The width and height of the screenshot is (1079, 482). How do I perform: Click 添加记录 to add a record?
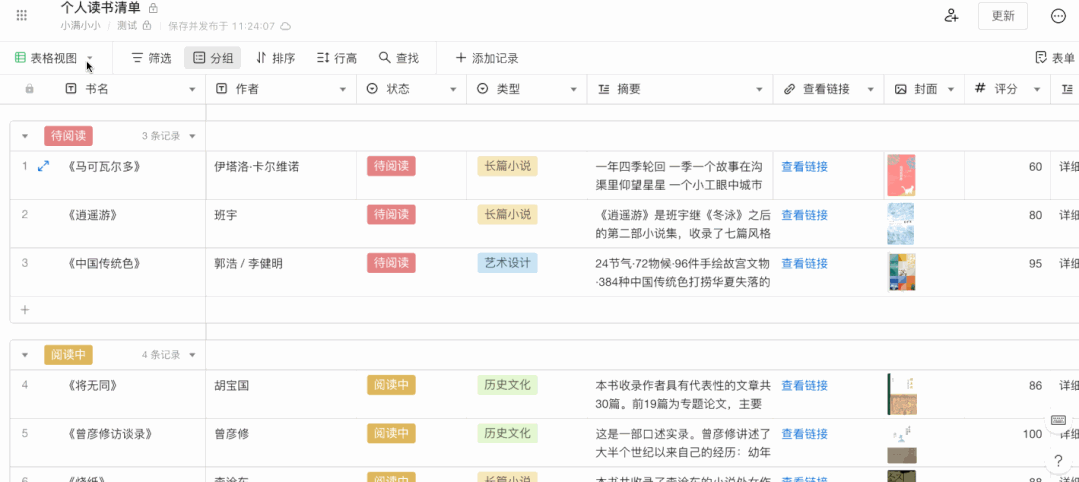tap(487, 59)
